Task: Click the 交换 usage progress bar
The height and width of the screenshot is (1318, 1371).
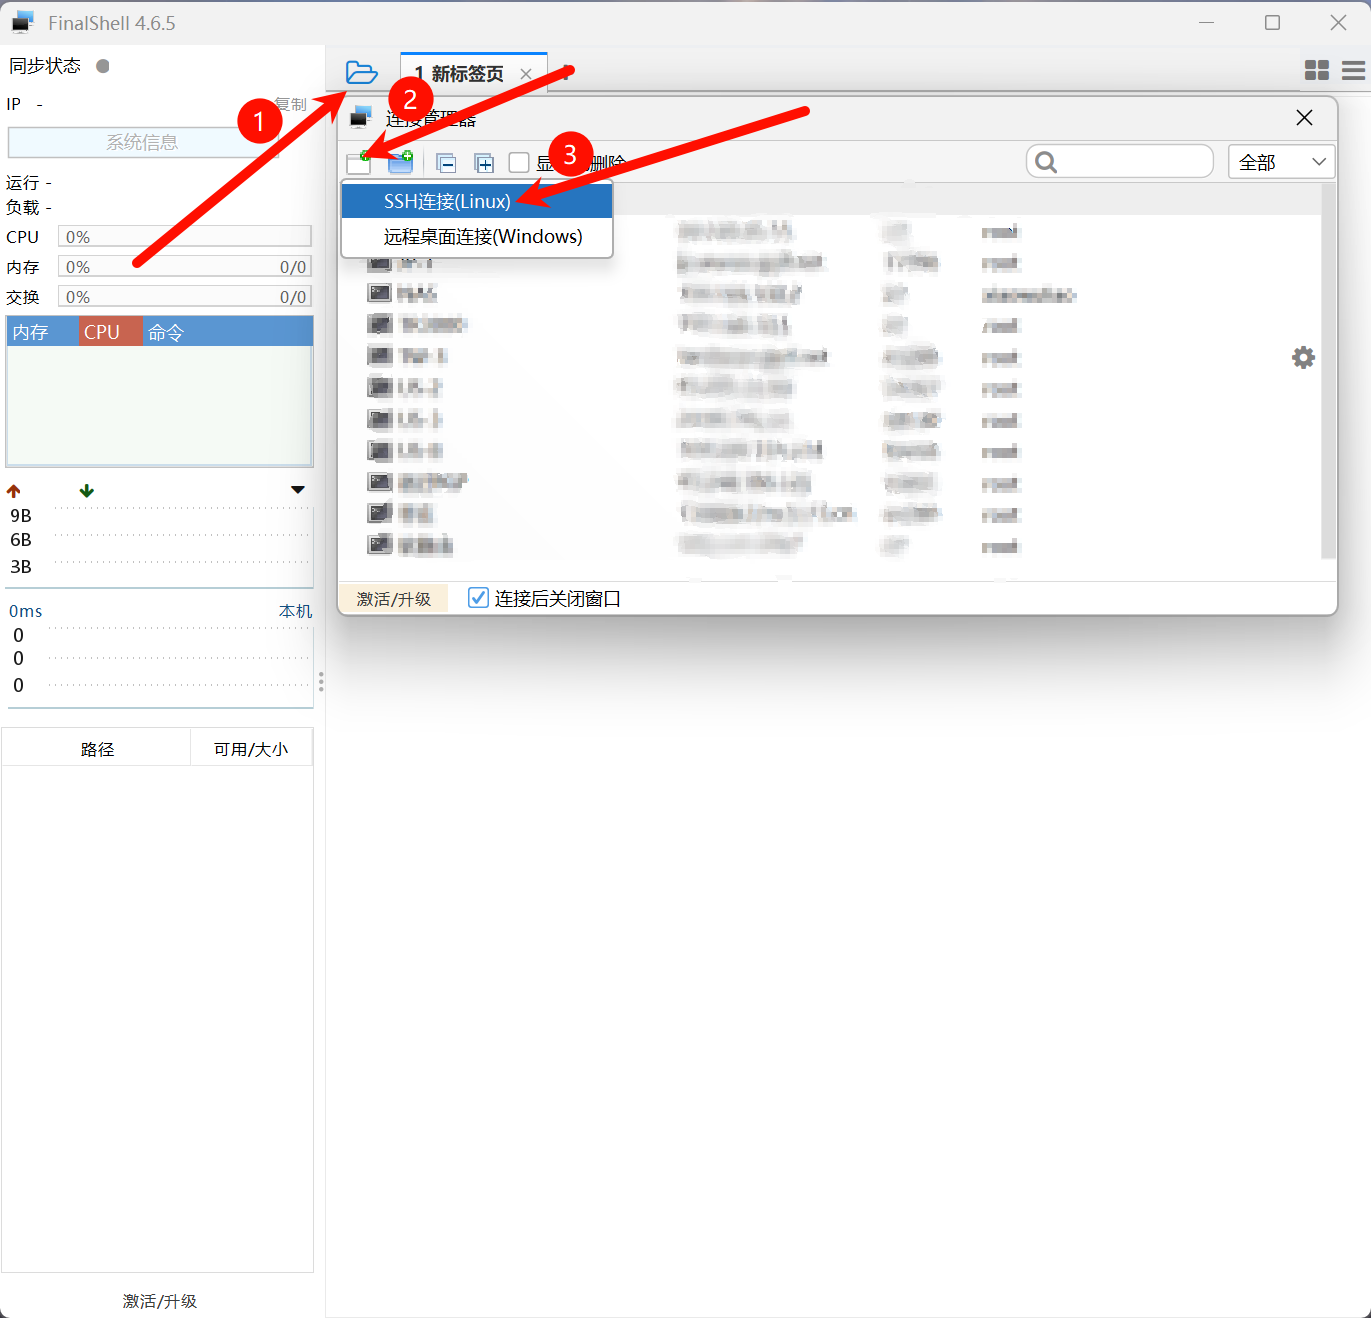Action: (x=185, y=297)
